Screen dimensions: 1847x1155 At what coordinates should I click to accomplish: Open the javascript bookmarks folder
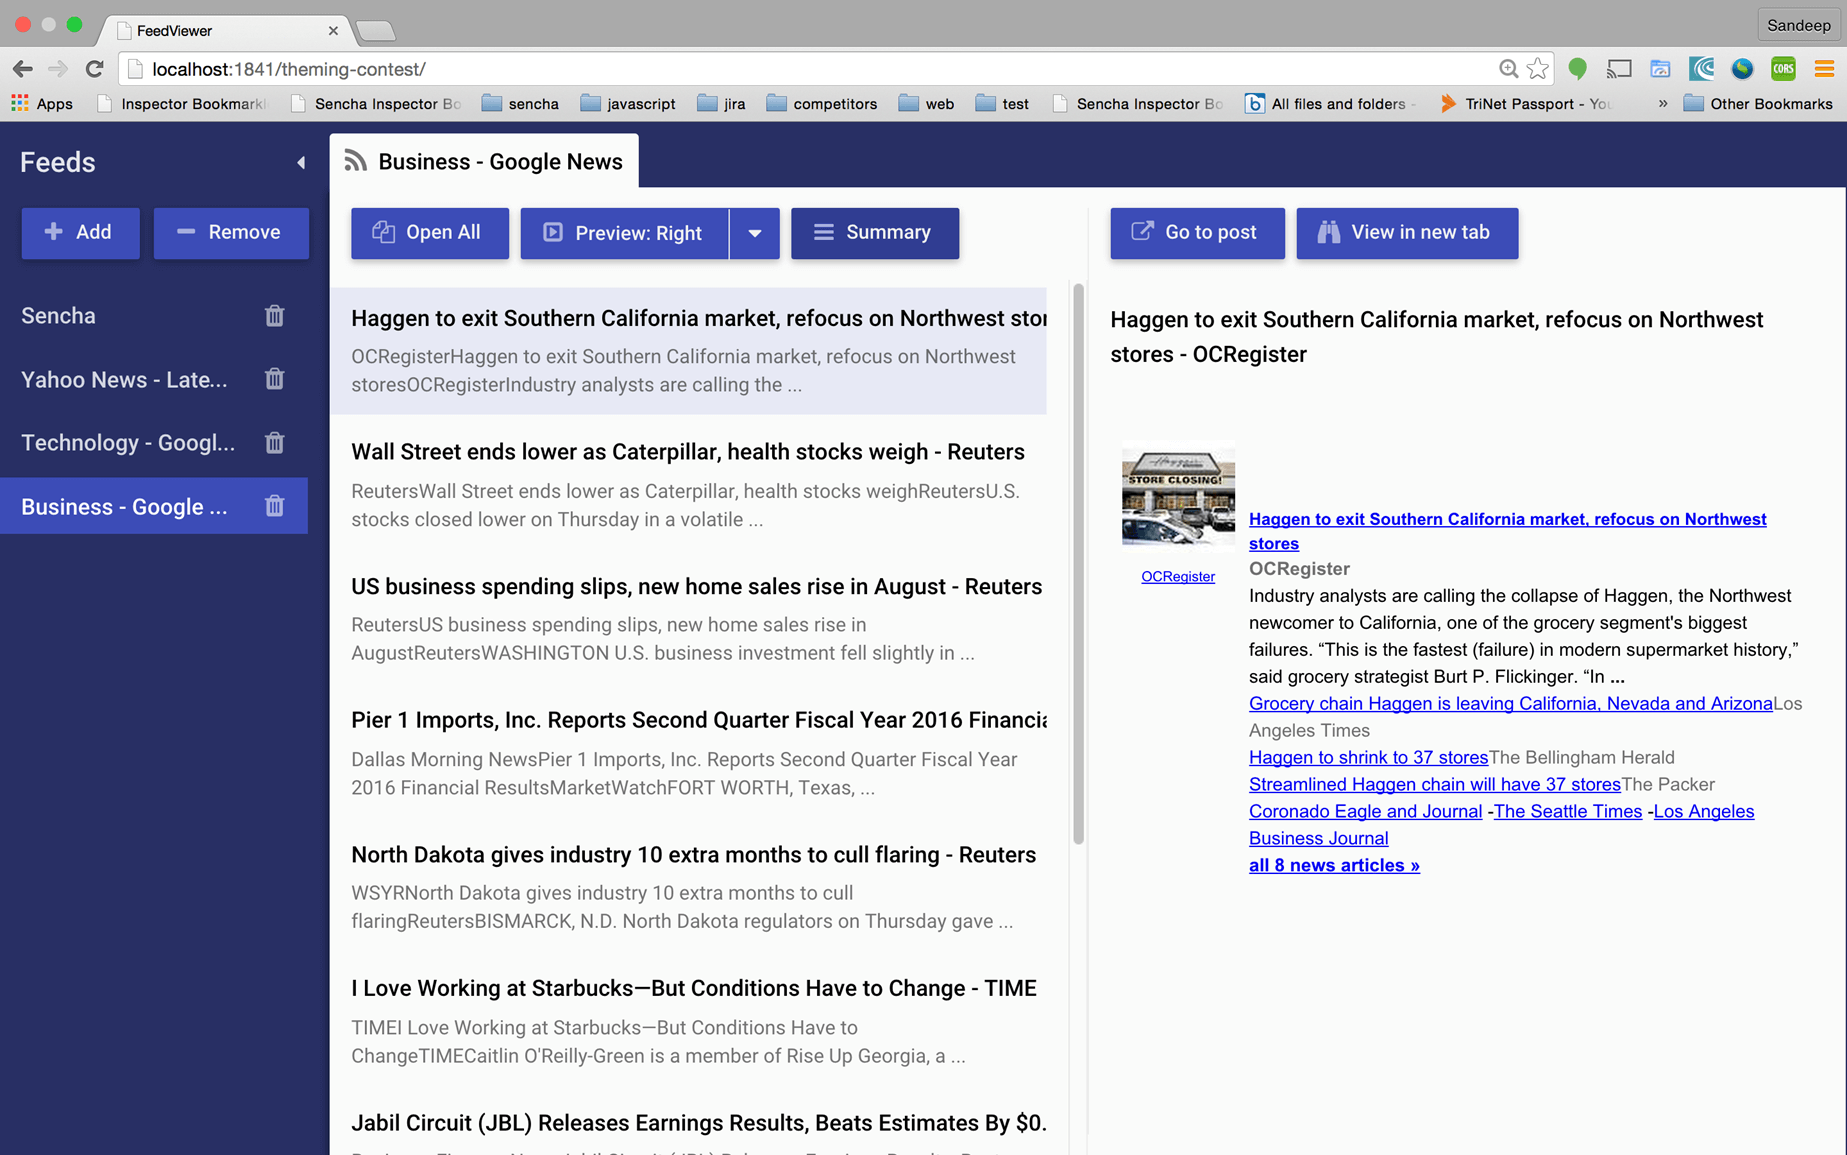tap(628, 103)
